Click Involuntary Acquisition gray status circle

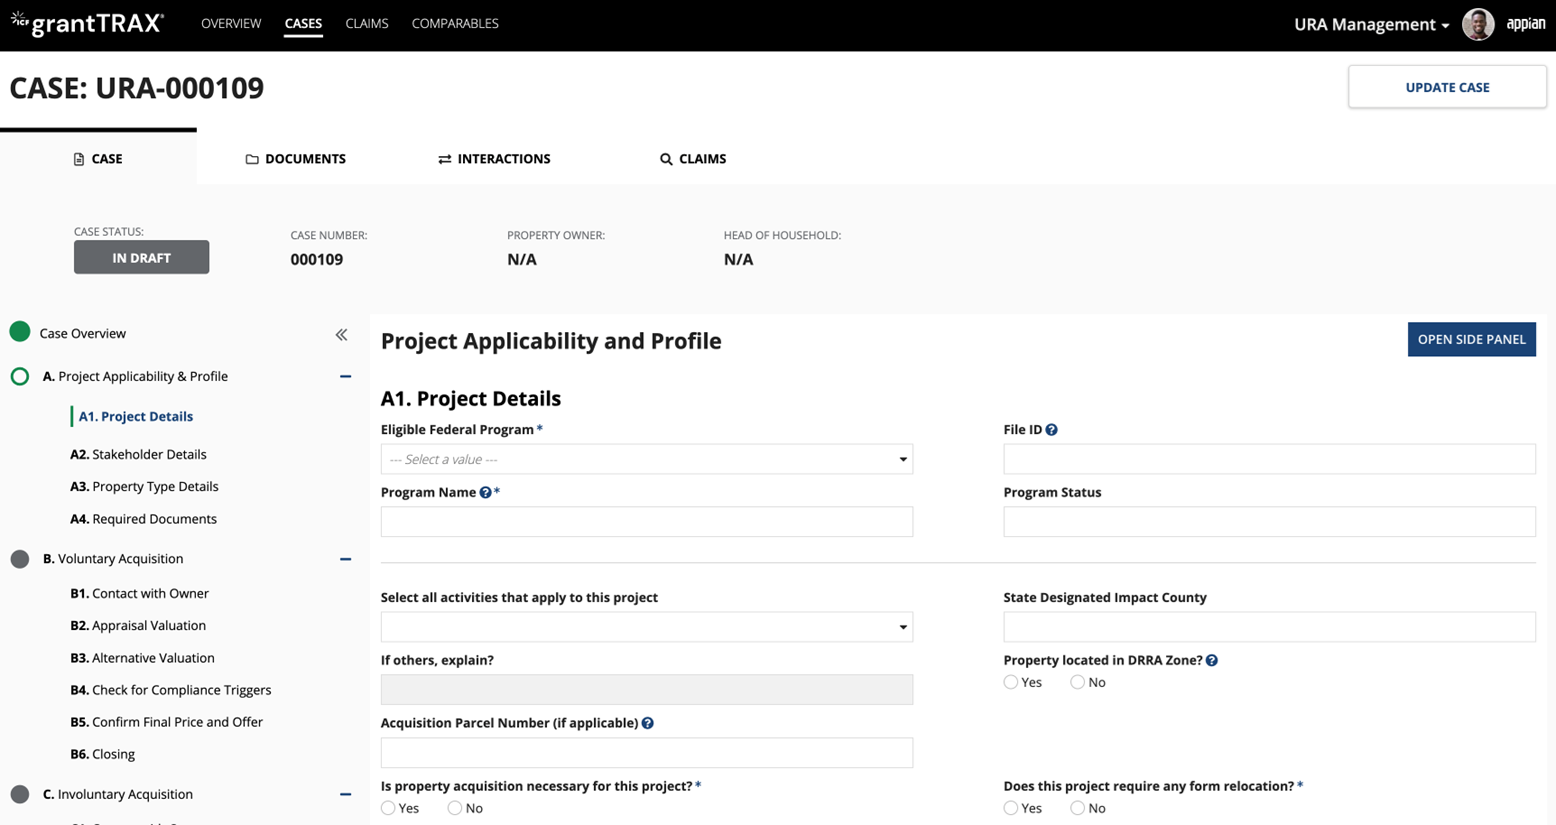[x=20, y=794]
